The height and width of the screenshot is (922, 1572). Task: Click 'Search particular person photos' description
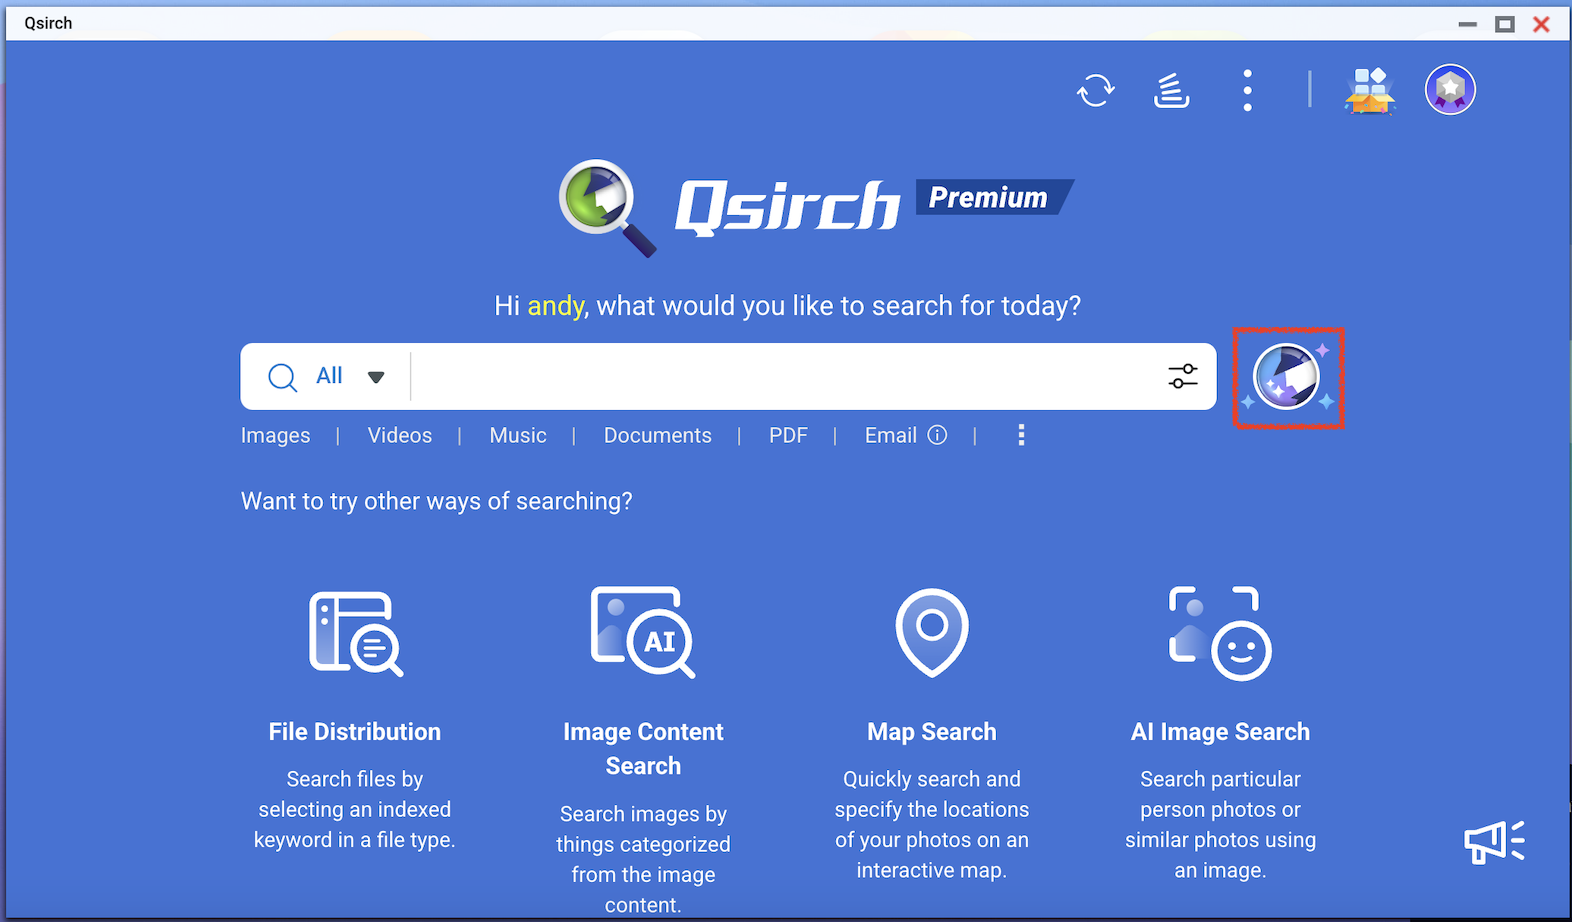[1220, 825]
